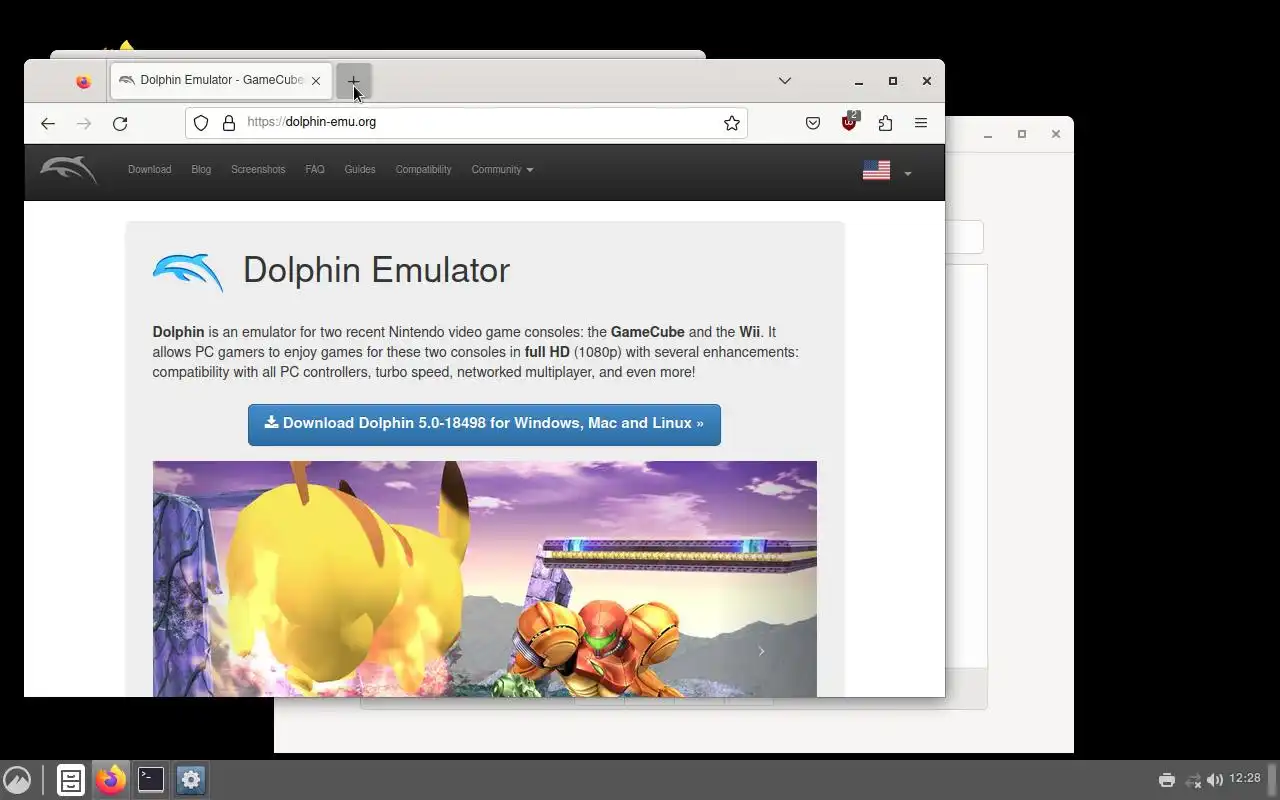
Task: Open the Compatibility nav link
Action: (x=423, y=170)
